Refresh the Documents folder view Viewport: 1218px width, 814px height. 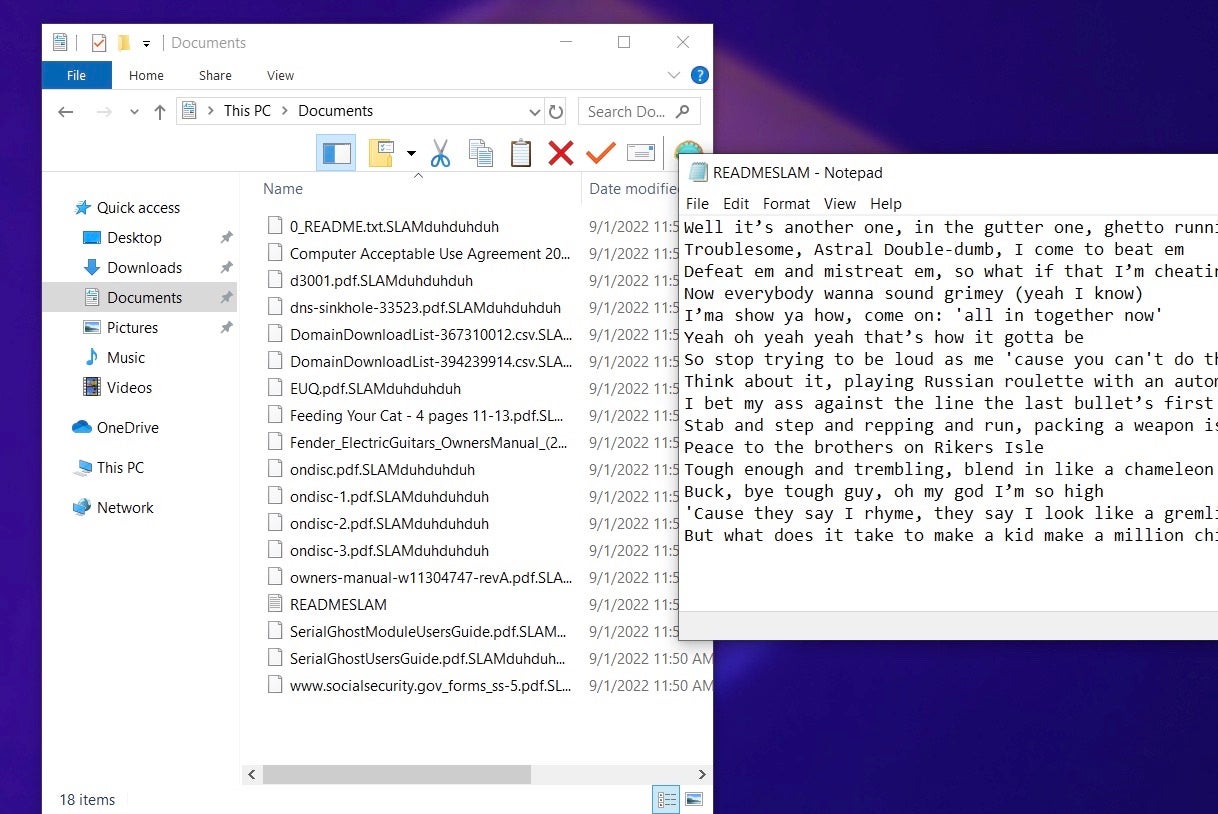(557, 112)
